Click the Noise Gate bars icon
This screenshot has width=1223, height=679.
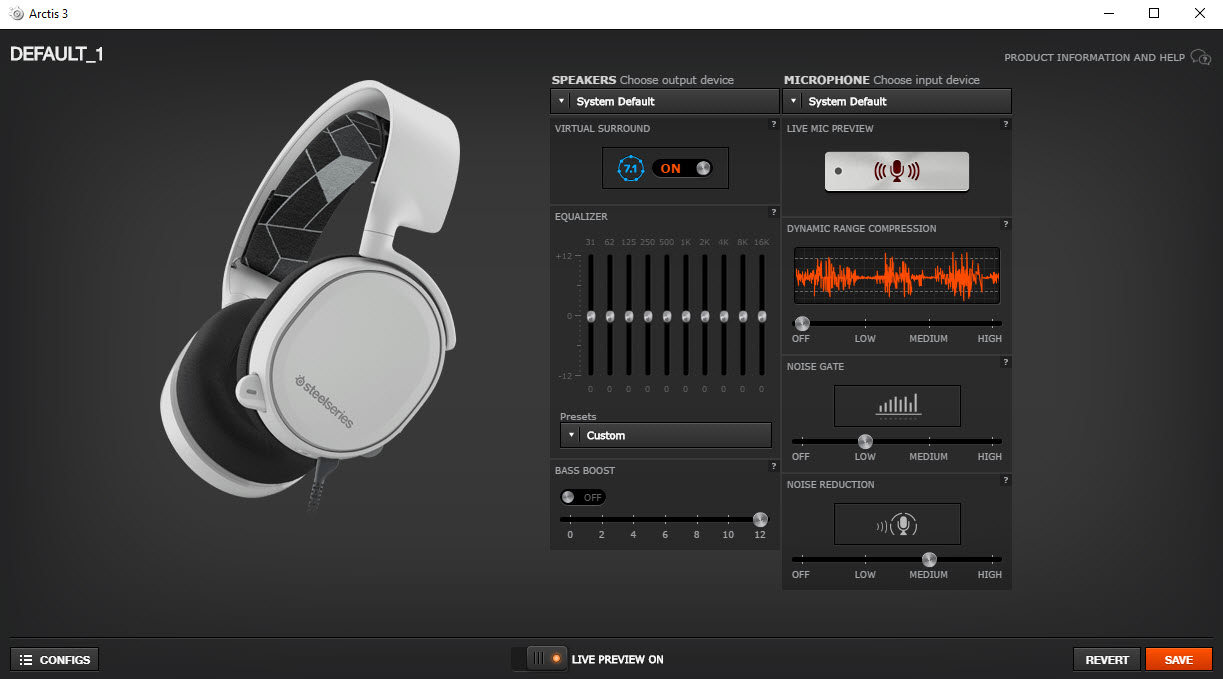click(x=897, y=406)
